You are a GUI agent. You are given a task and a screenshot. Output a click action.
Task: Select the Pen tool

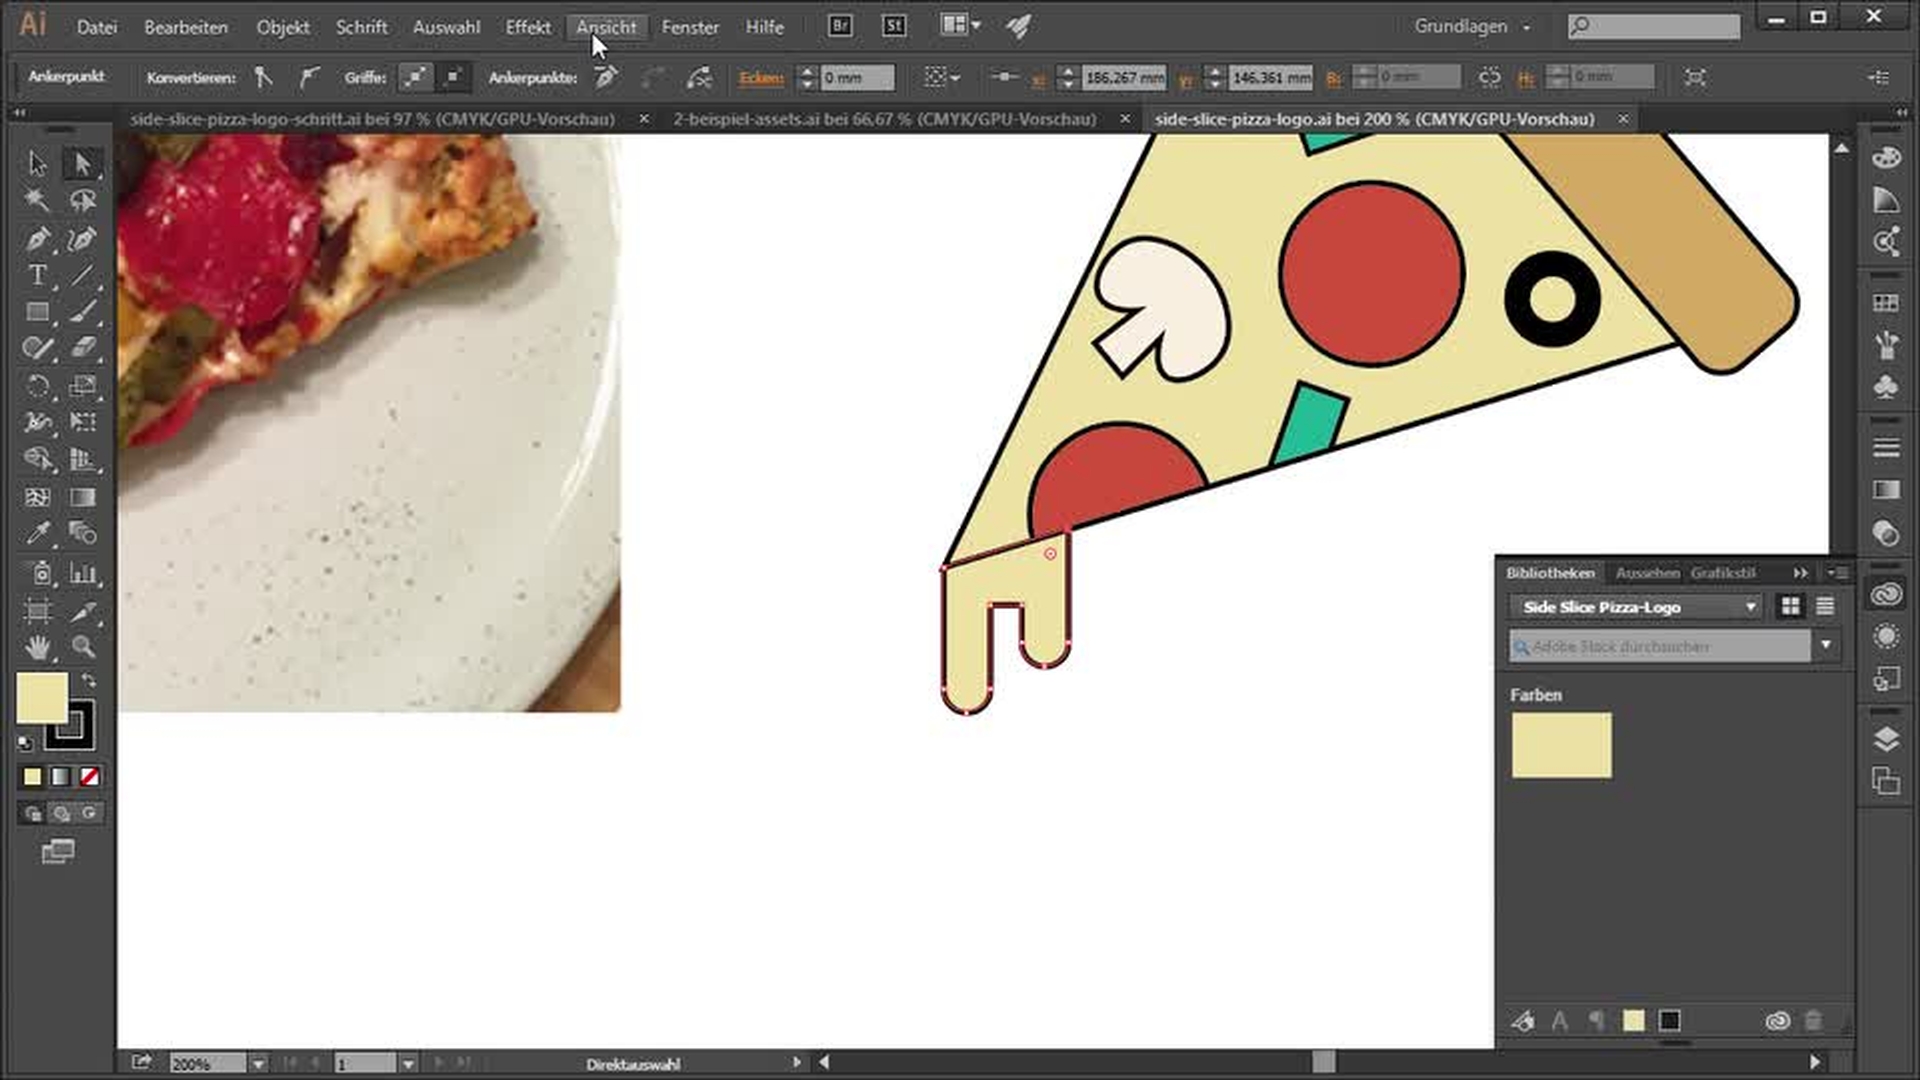[x=37, y=239]
